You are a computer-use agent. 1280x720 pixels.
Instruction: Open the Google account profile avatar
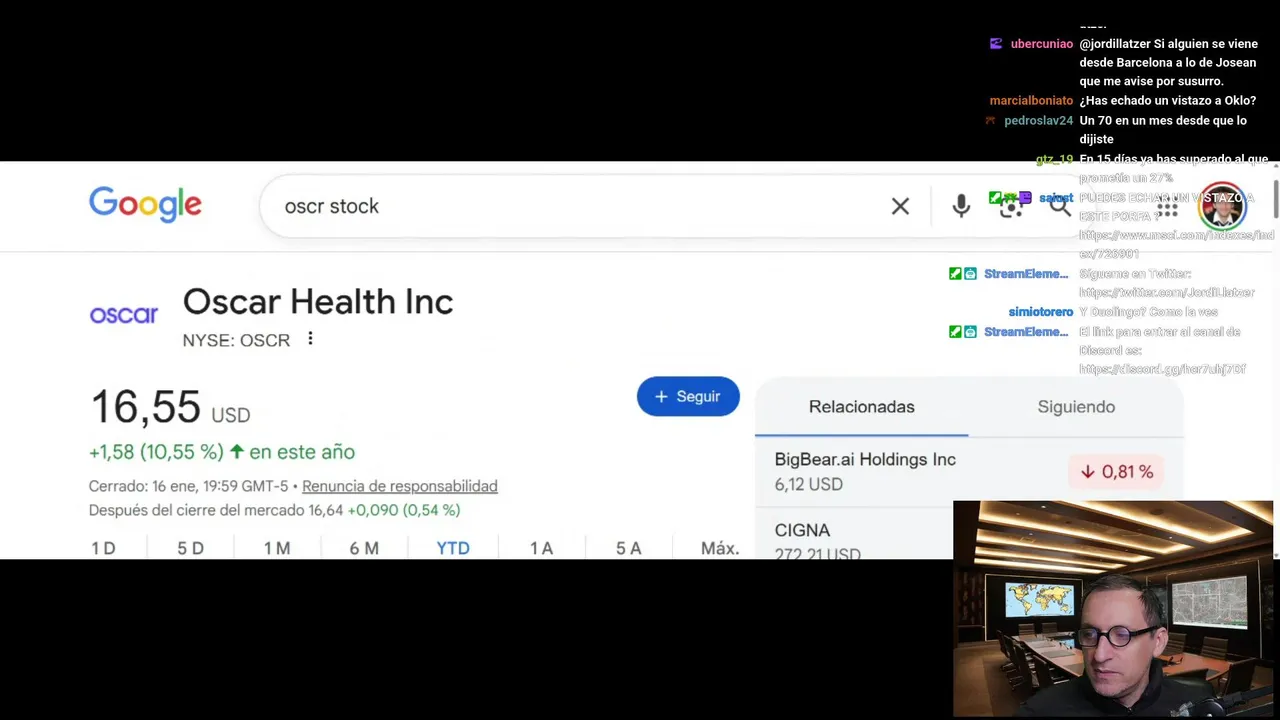[1222, 206]
